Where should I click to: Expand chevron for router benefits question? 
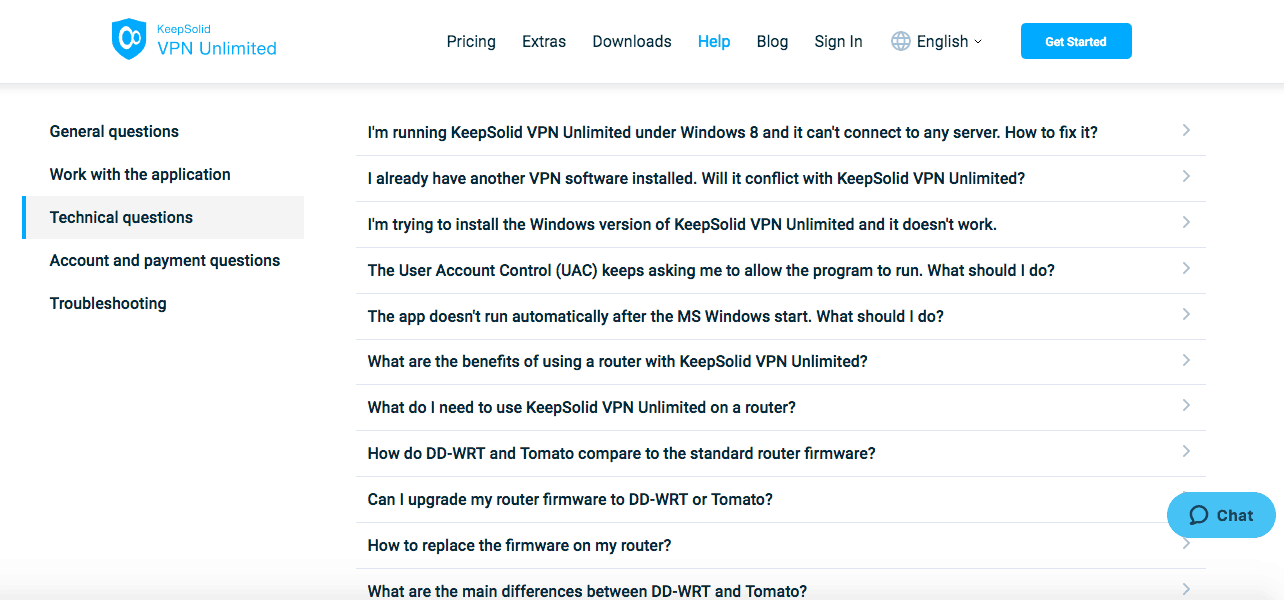1186,360
